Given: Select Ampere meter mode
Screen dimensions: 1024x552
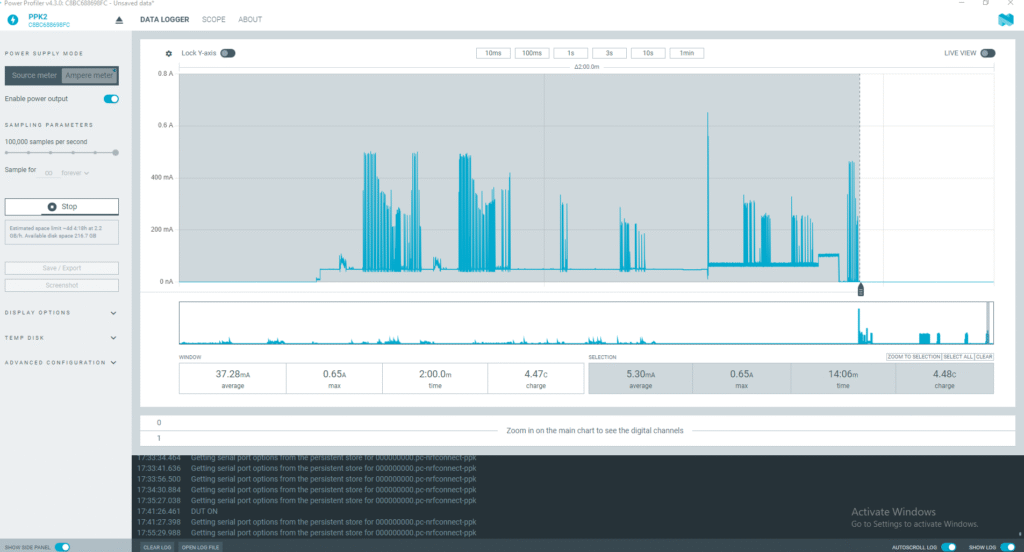Looking at the screenshot, I should tap(89, 76).
